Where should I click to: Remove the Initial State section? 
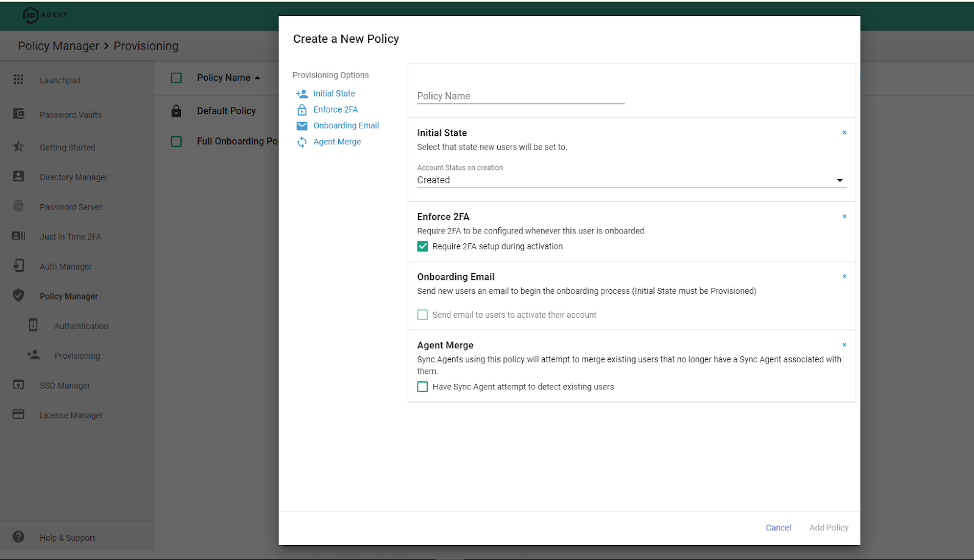(844, 132)
